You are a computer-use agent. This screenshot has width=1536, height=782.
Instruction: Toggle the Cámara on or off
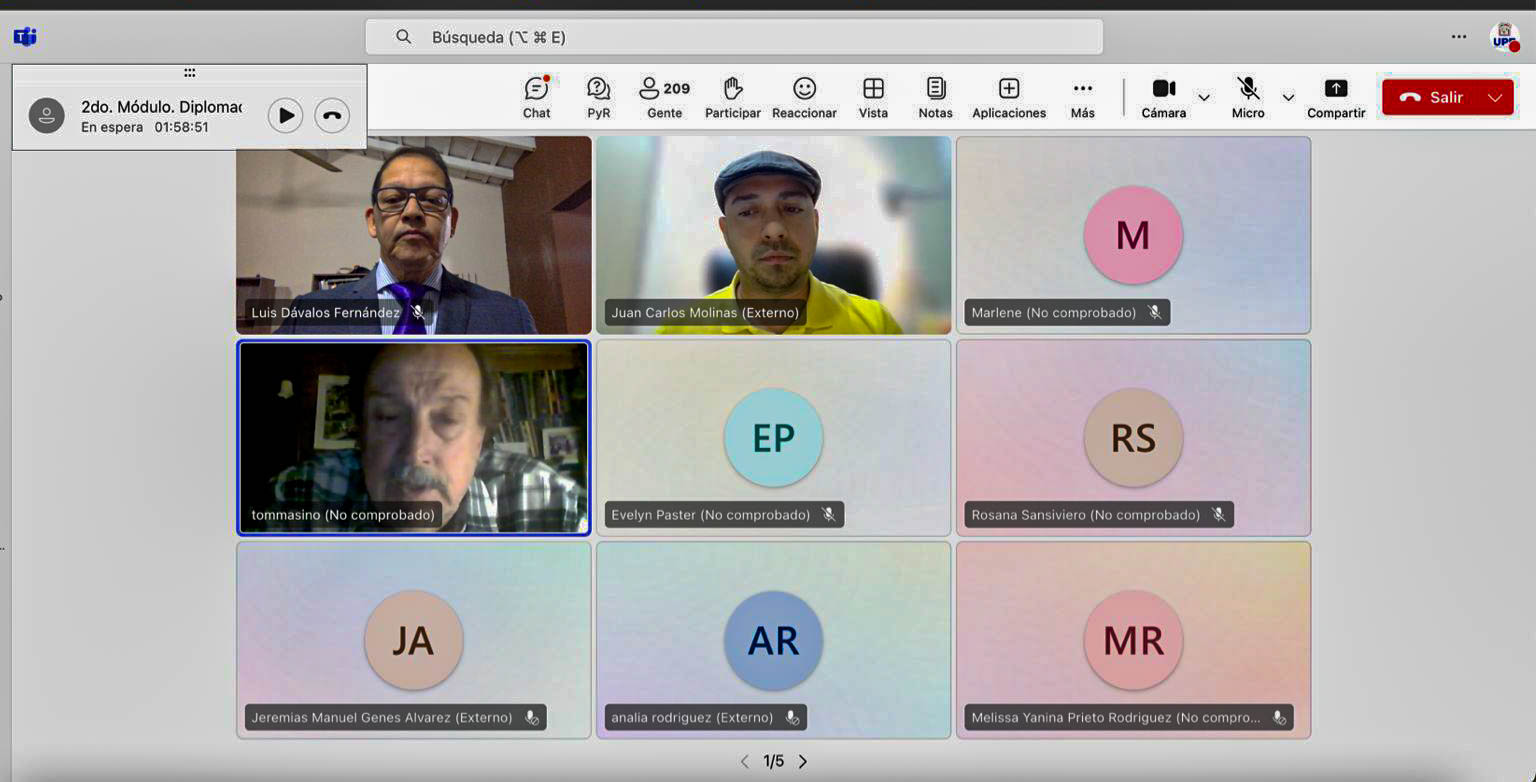pyautogui.click(x=1164, y=97)
